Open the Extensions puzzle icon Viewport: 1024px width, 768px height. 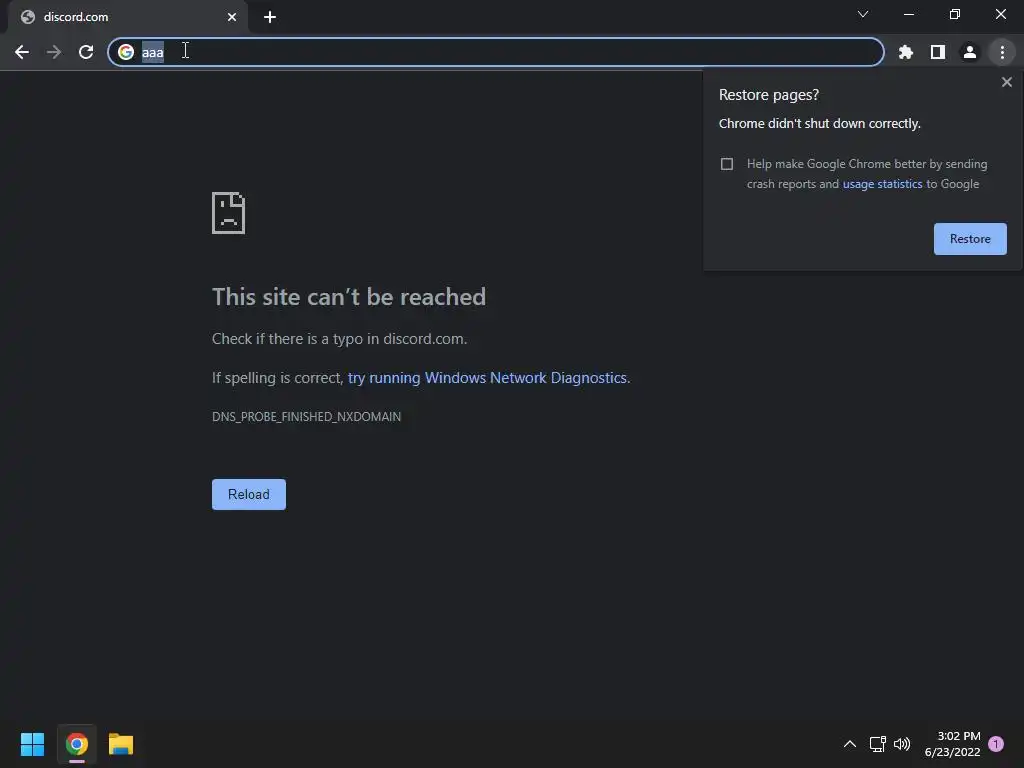point(906,52)
